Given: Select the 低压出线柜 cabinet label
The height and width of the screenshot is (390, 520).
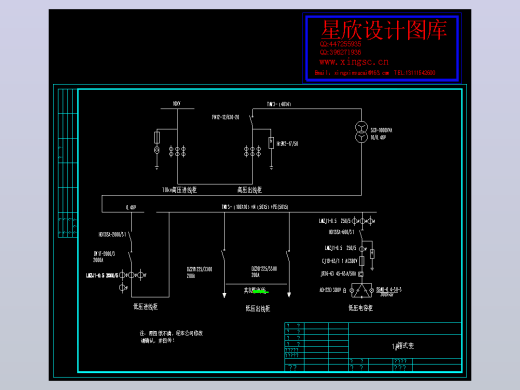Looking at the screenshot, I should (x=258, y=309).
